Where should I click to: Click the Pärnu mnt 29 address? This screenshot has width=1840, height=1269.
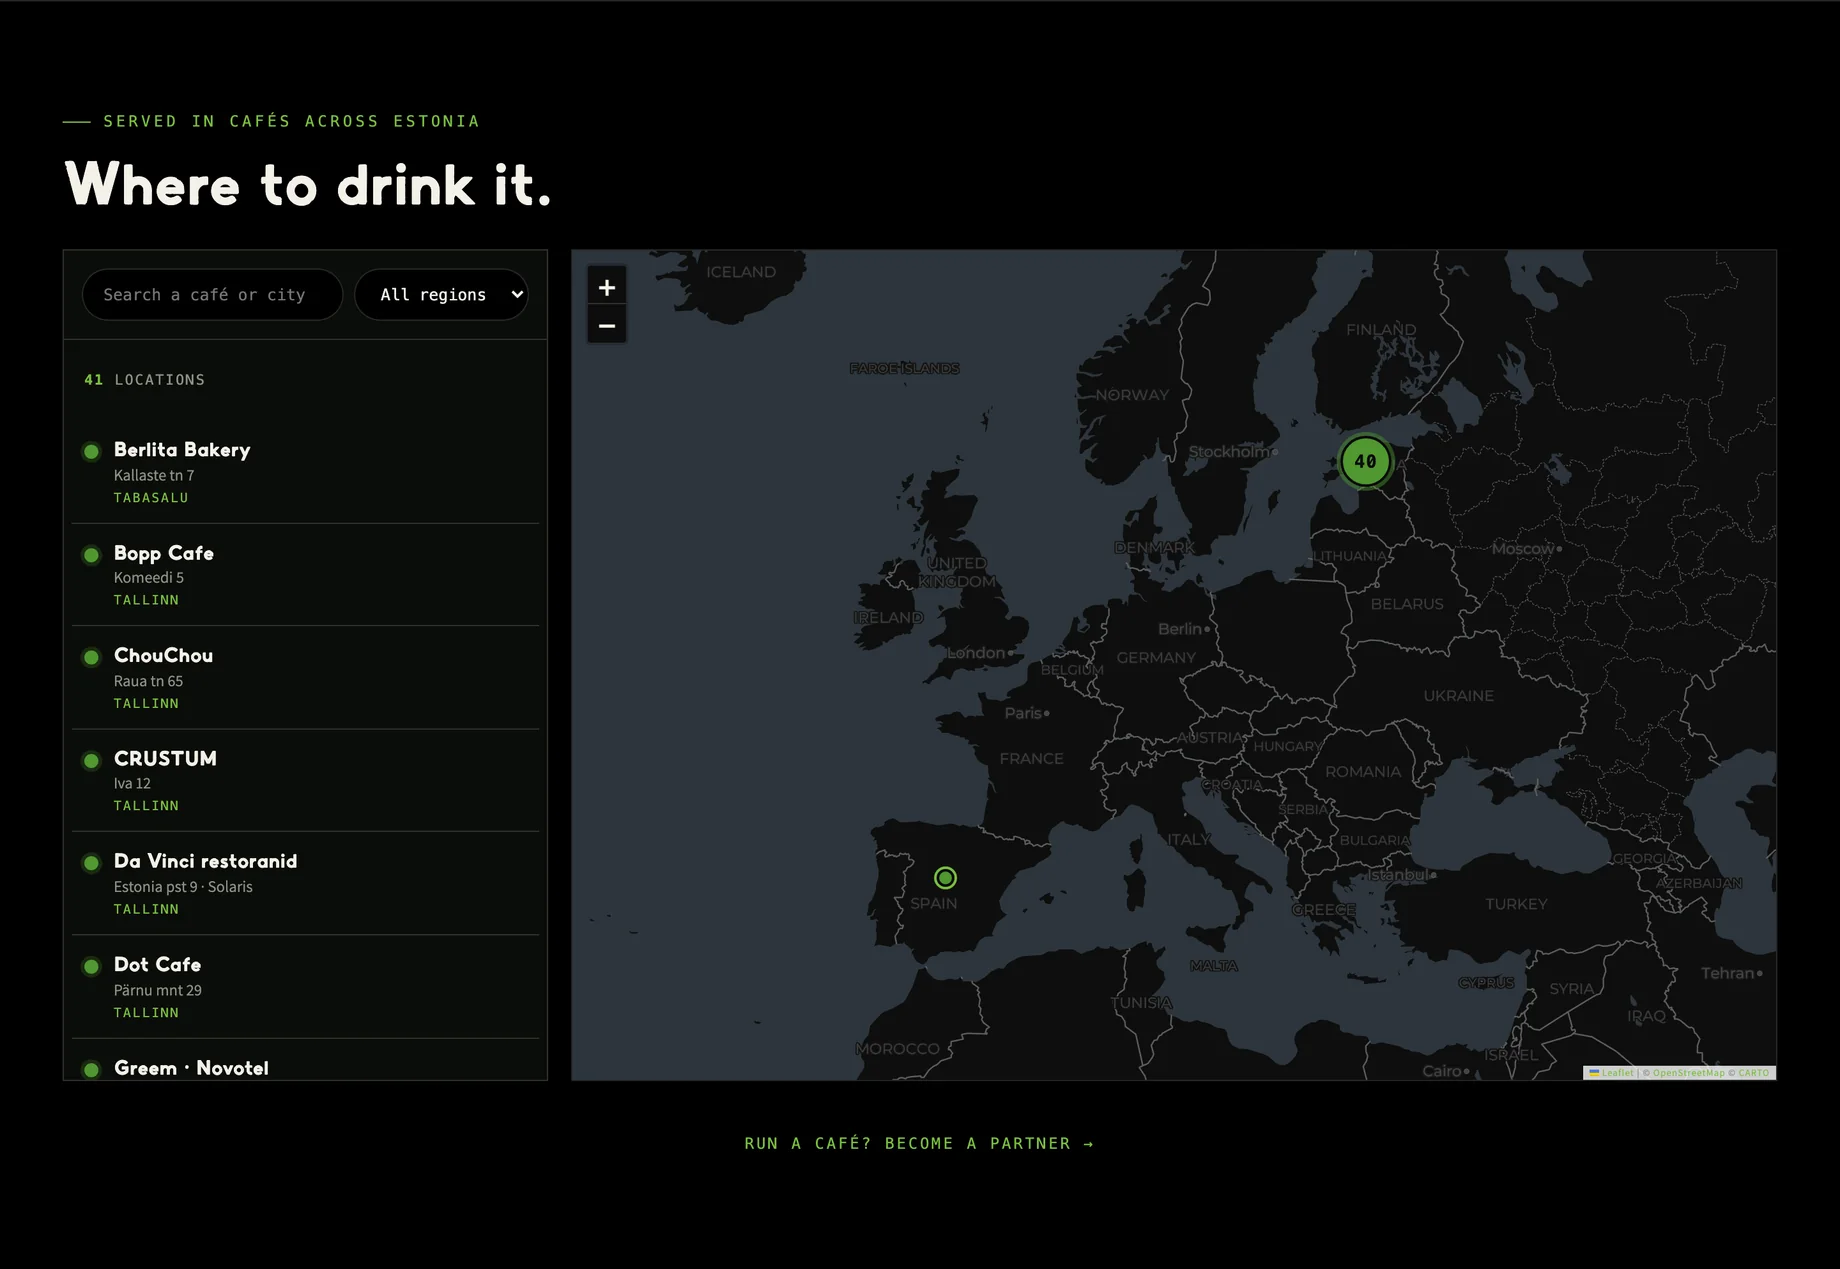(158, 990)
